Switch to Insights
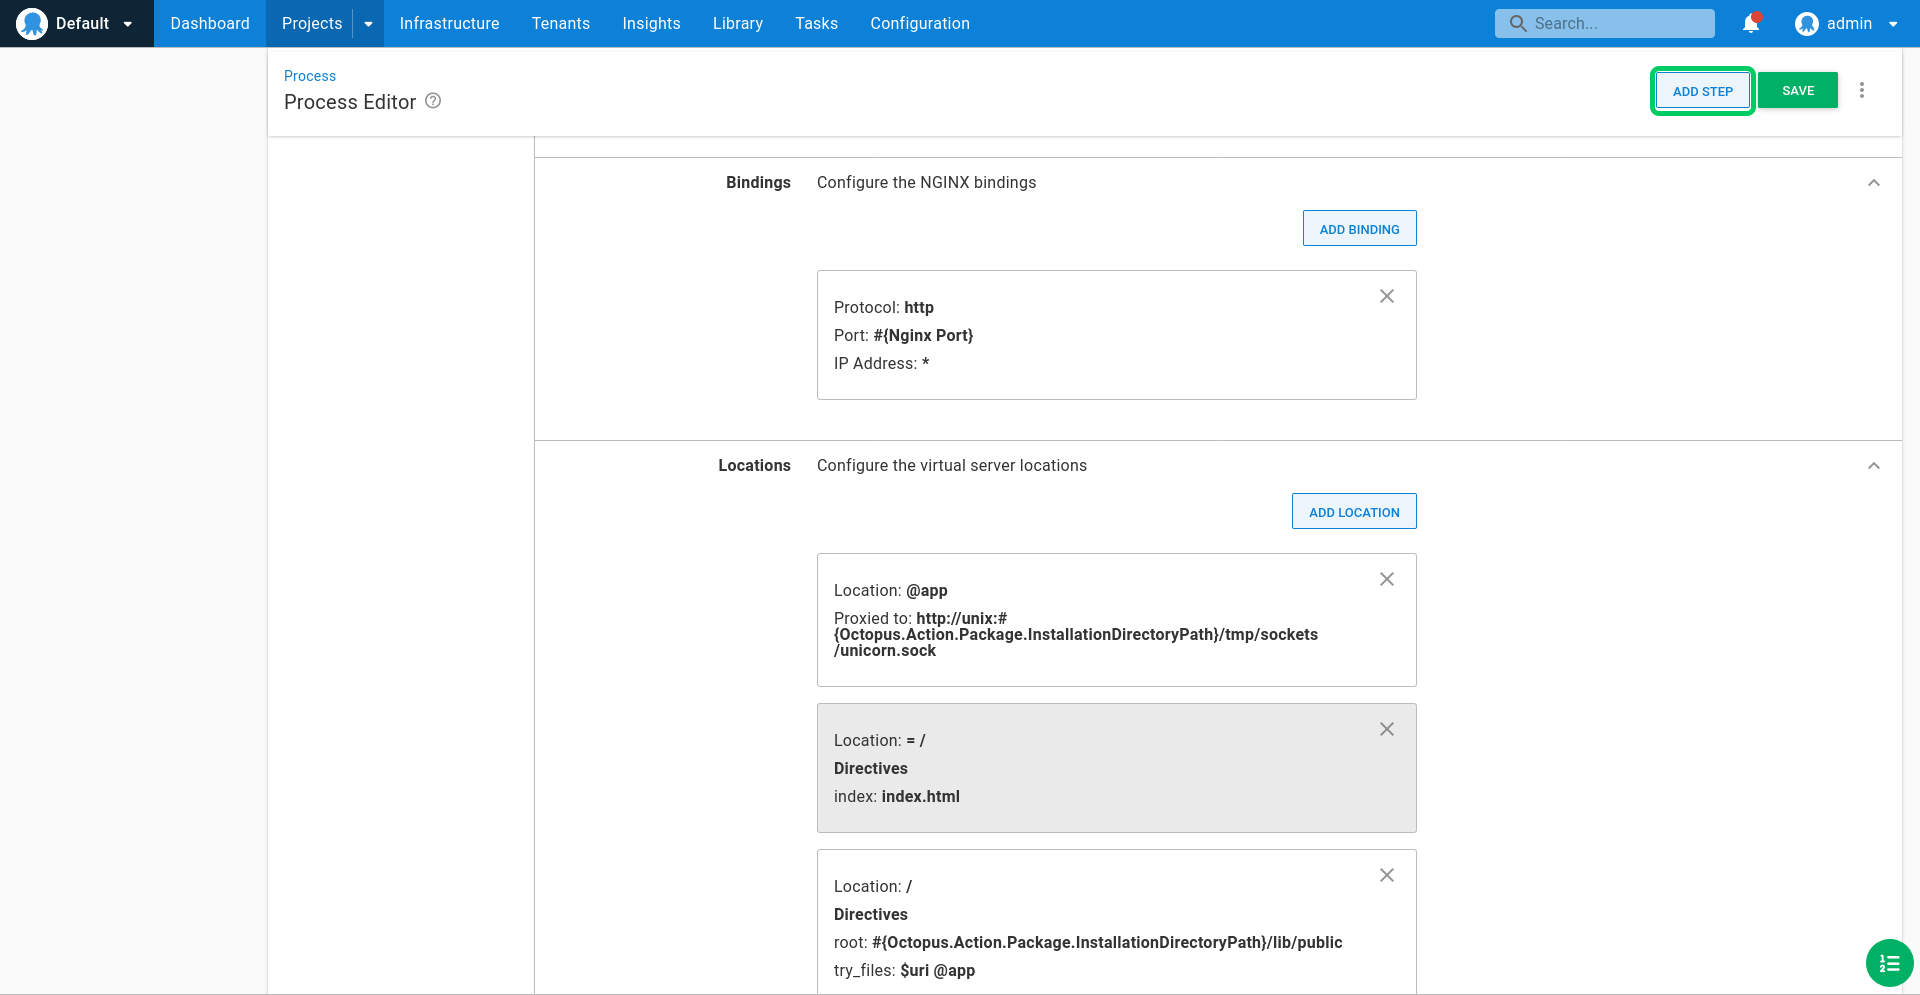Image resolution: width=1920 pixels, height=995 pixels. point(651,23)
